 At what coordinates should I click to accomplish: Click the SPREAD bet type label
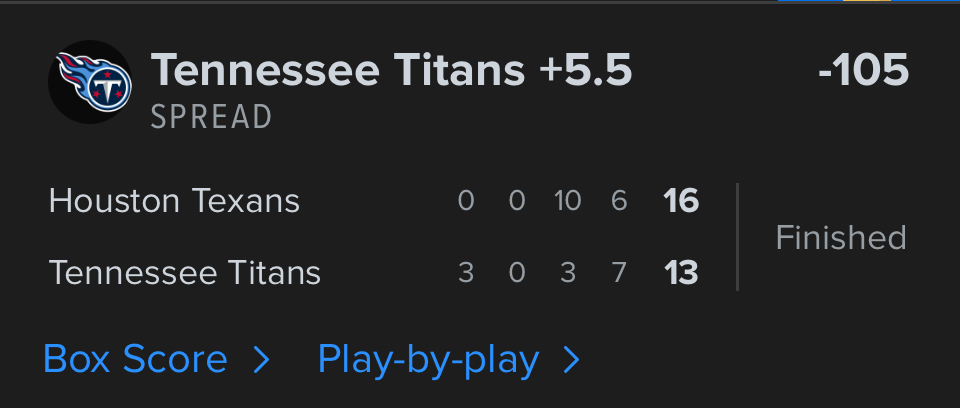[211, 117]
